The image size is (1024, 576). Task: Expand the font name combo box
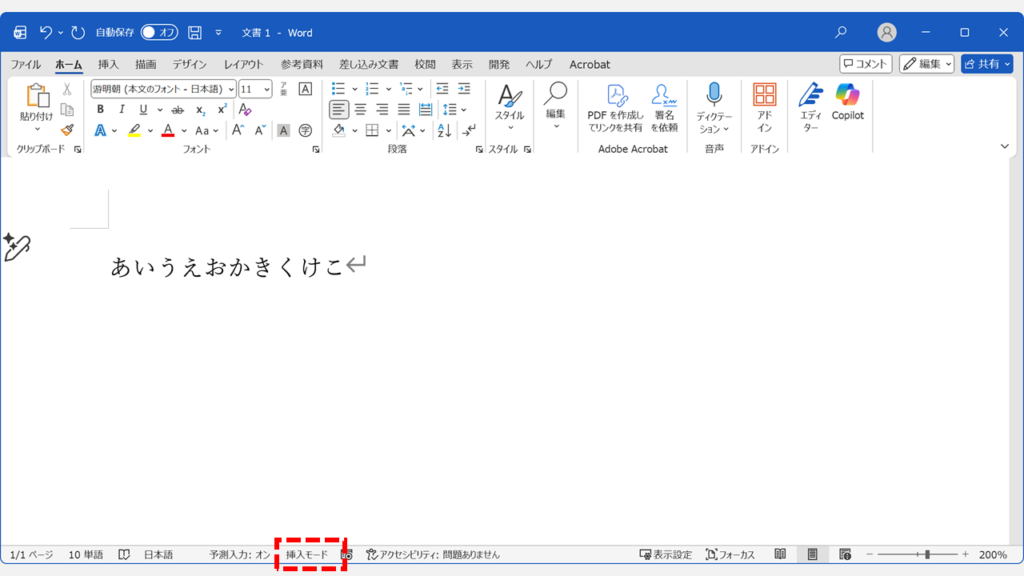[x=232, y=89]
